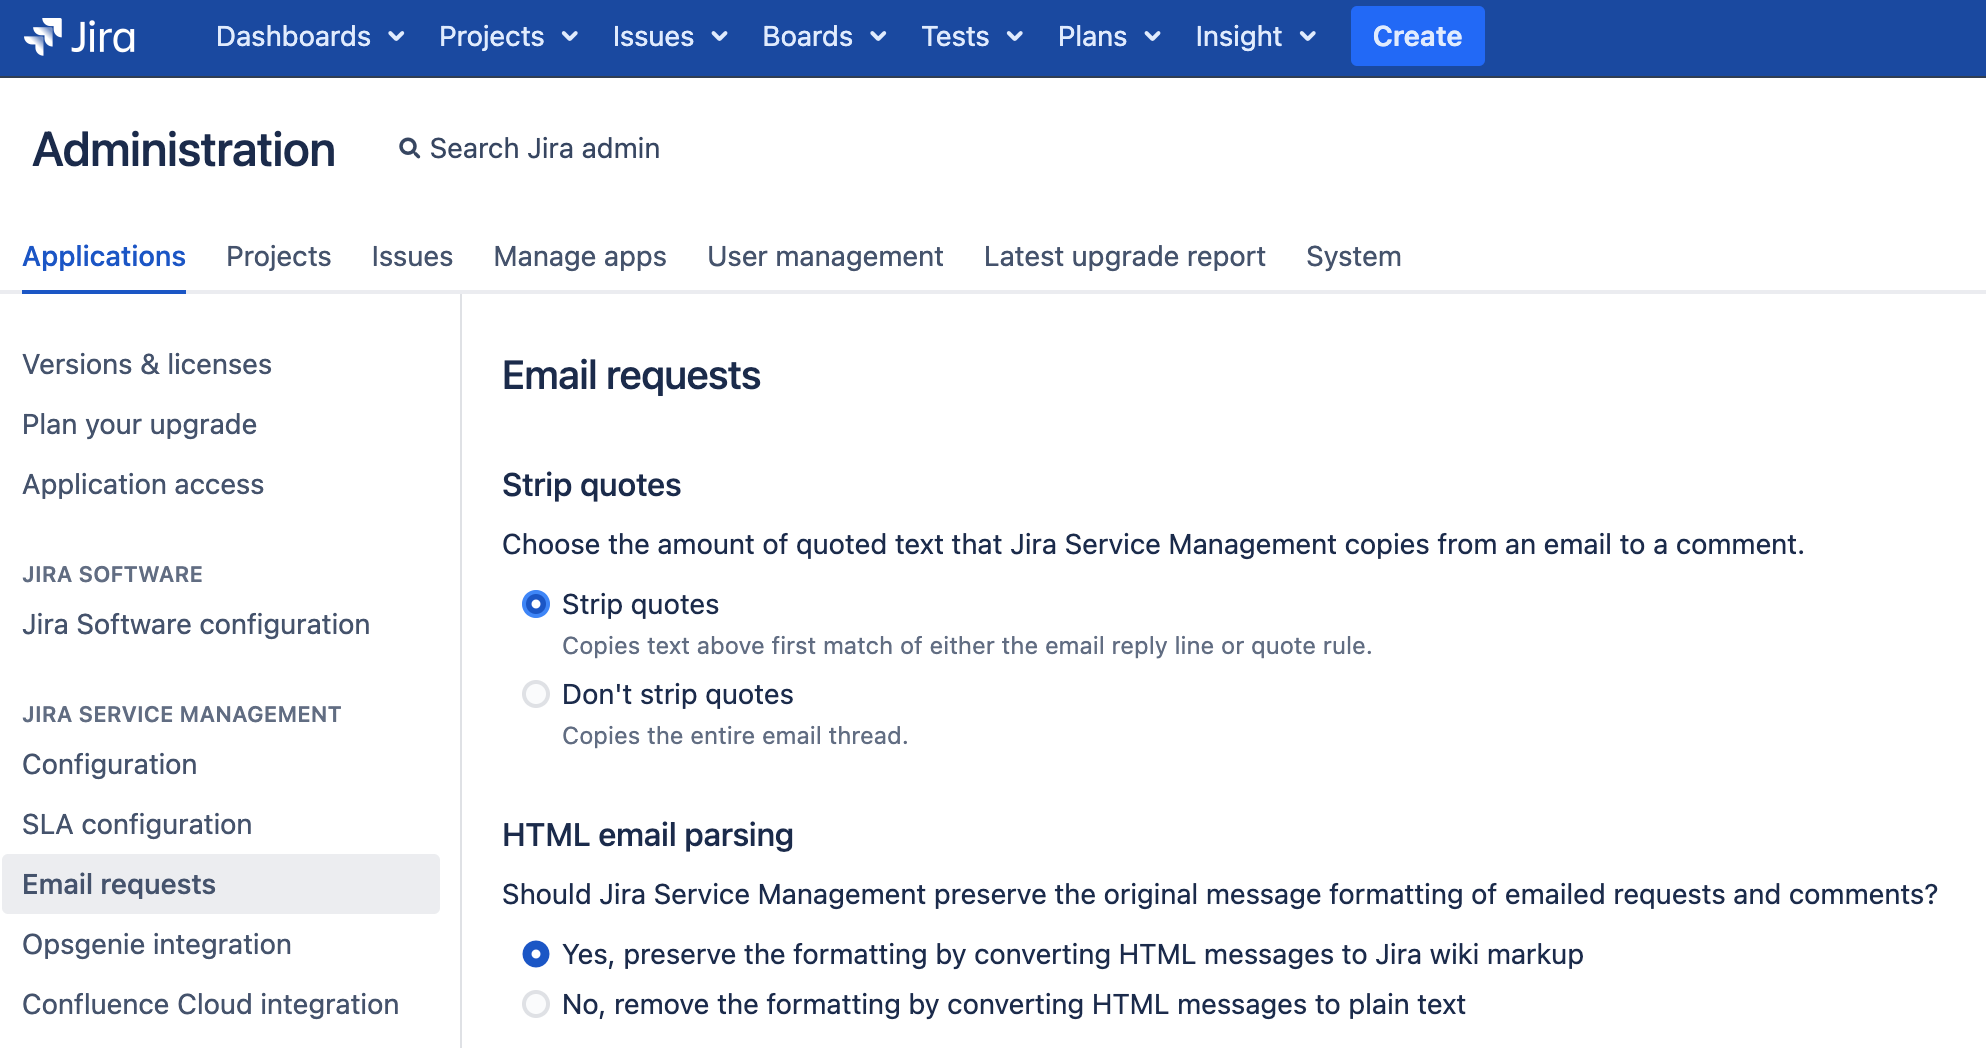Open the Latest upgrade report tab

point(1124,257)
